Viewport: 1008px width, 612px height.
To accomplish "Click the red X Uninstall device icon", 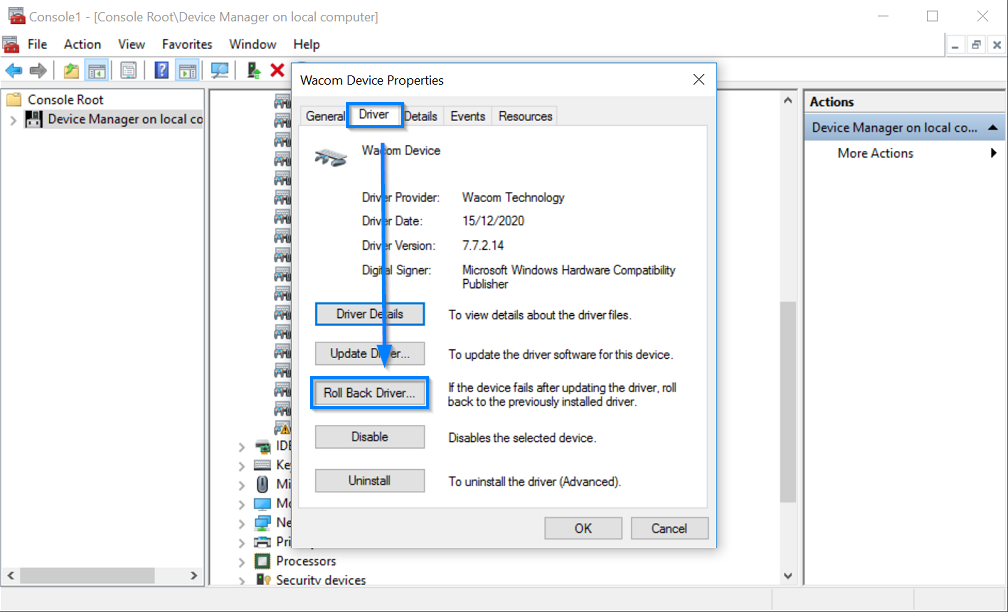I will click(x=277, y=70).
